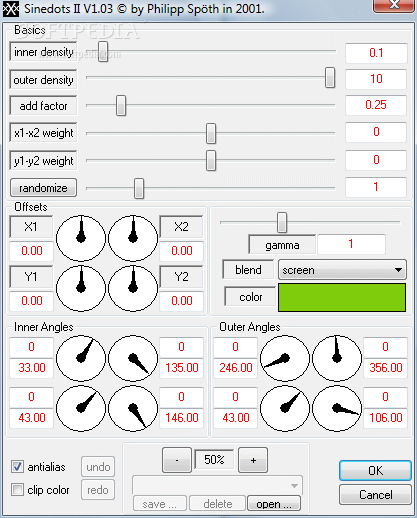Click the OK button

pyautogui.click(x=375, y=471)
